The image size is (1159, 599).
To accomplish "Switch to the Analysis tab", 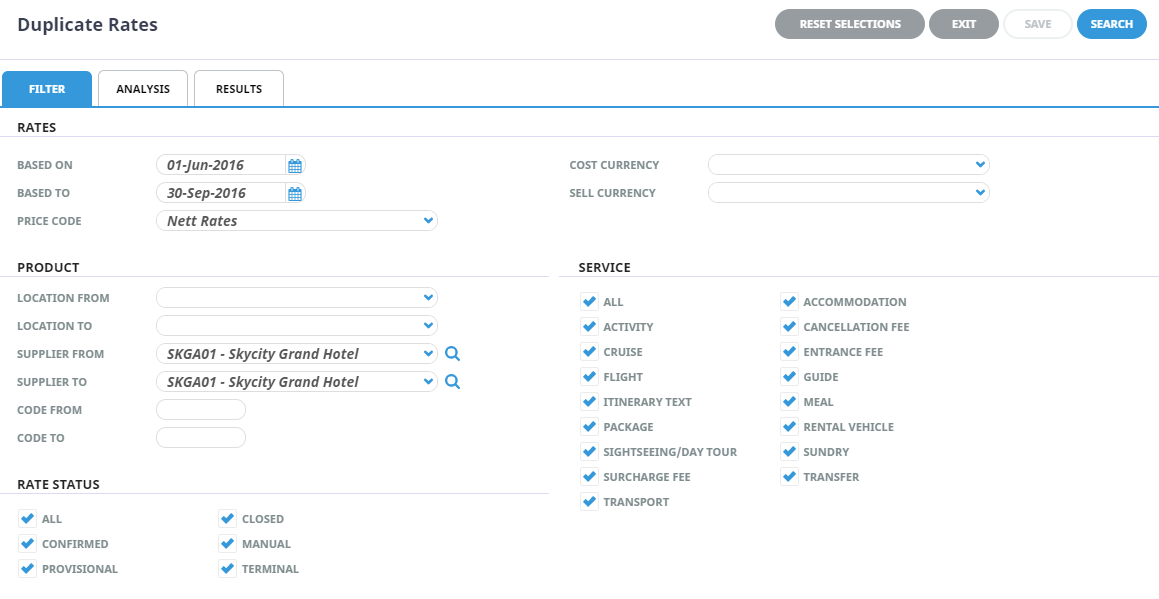I will pos(143,89).
